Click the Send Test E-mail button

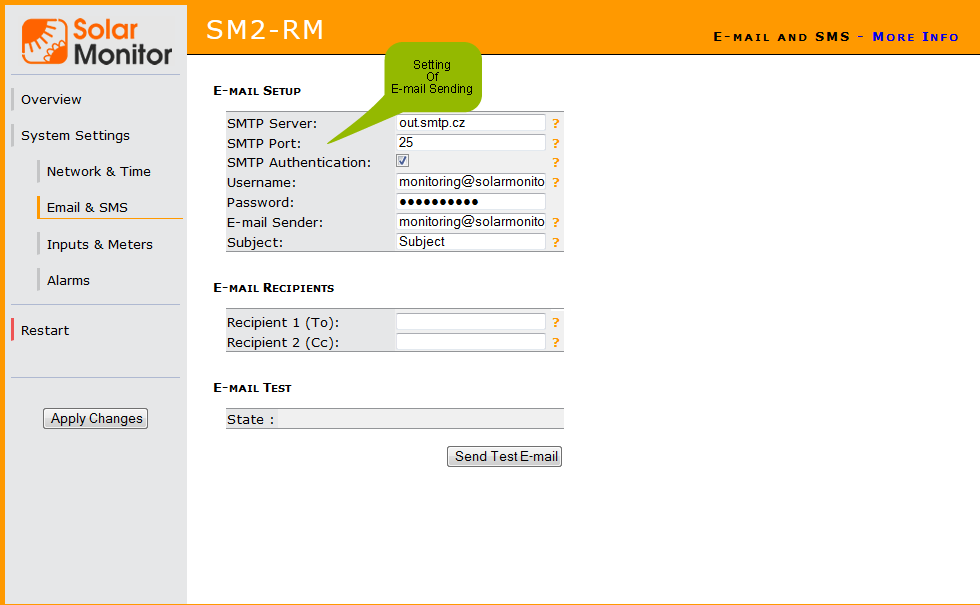(505, 457)
